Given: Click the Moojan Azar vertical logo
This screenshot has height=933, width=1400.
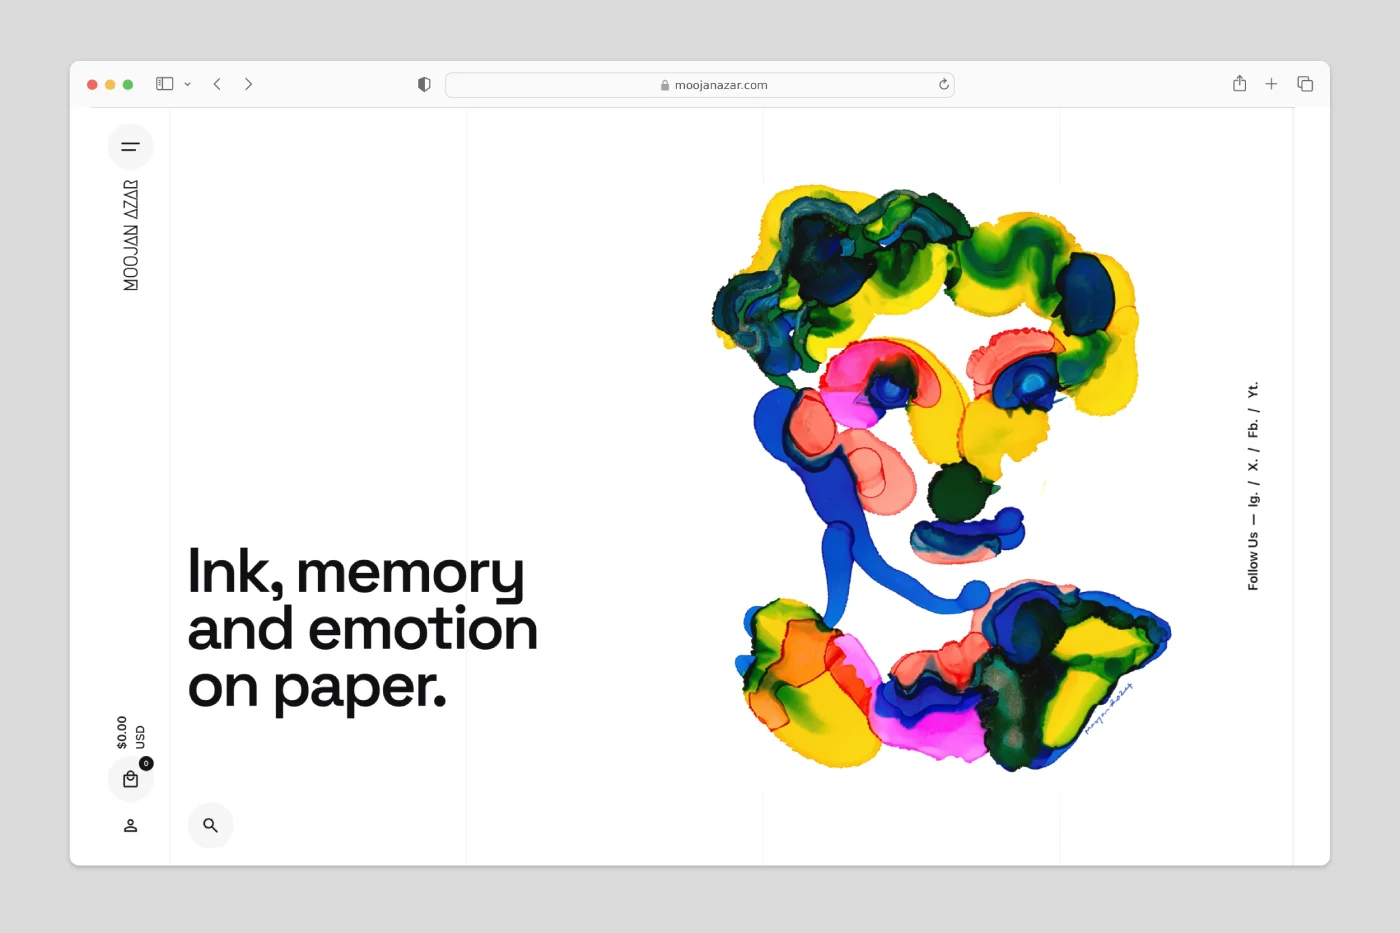Looking at the screenshot, I should pyautogui.click(x=130, y=235).
